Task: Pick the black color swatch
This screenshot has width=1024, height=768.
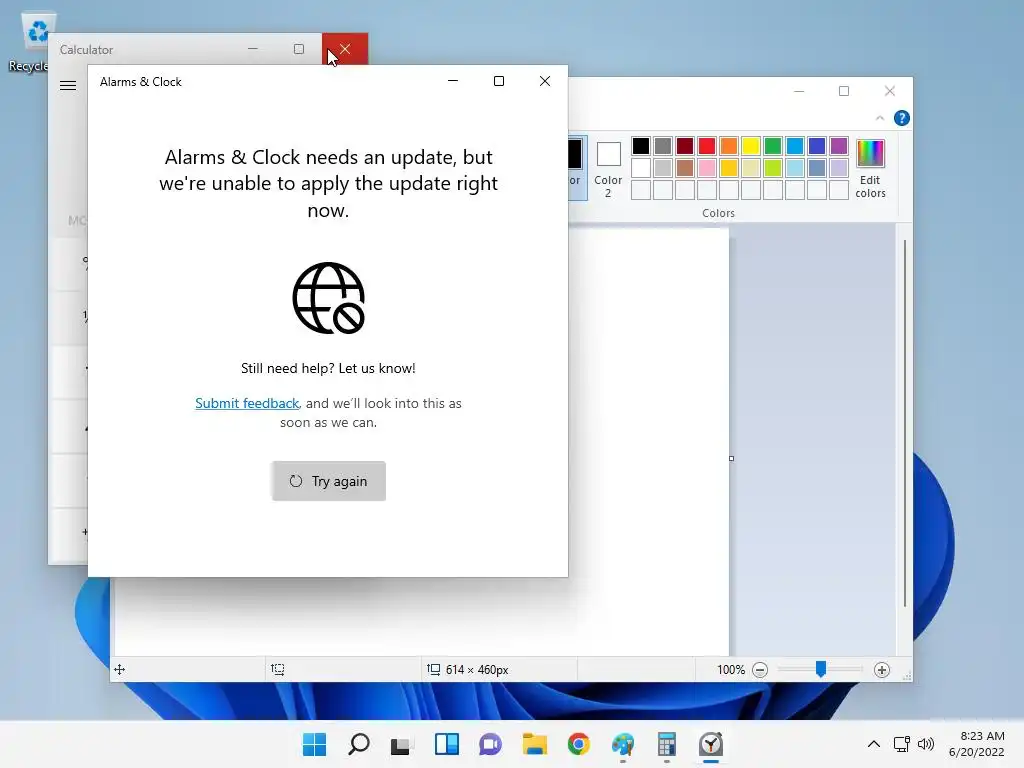Action: click(x=641, y=146)
